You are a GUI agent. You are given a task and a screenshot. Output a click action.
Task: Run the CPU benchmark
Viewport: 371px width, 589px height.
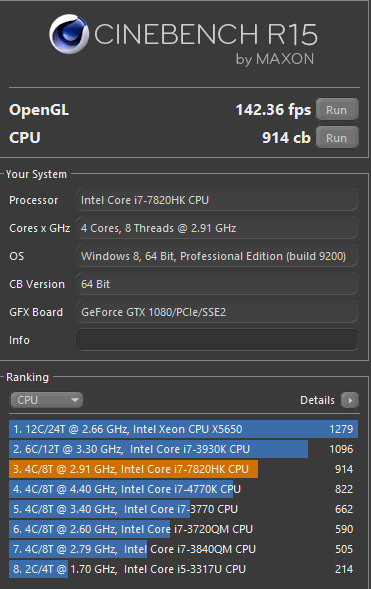pos(337,137)
